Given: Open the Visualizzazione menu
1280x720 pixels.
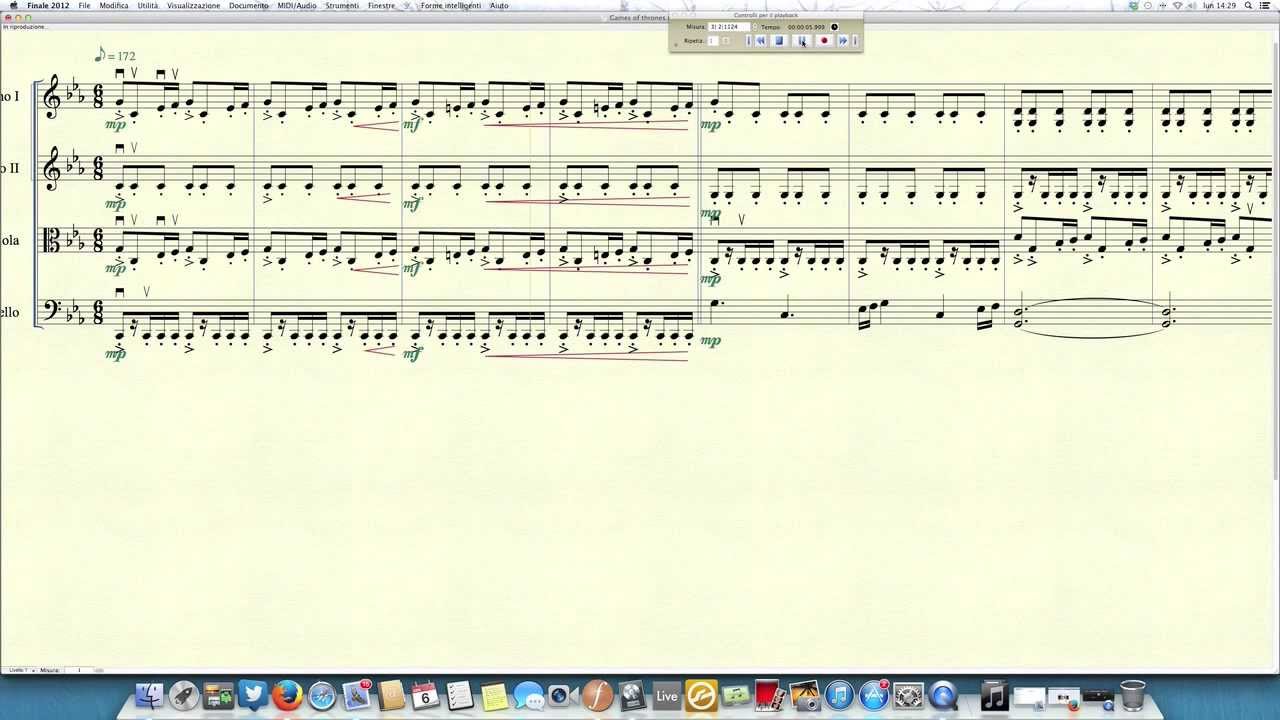Looking at the screenshot, I should point(193,5).
